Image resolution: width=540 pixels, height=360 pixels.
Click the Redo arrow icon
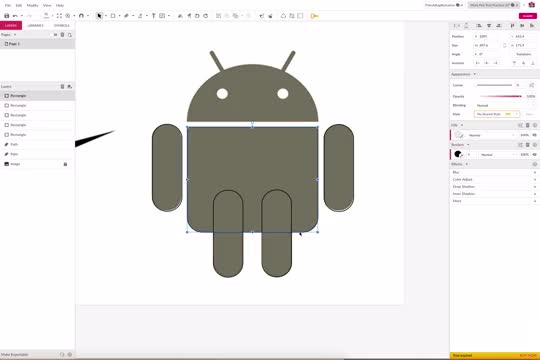[x=29, y=16]
